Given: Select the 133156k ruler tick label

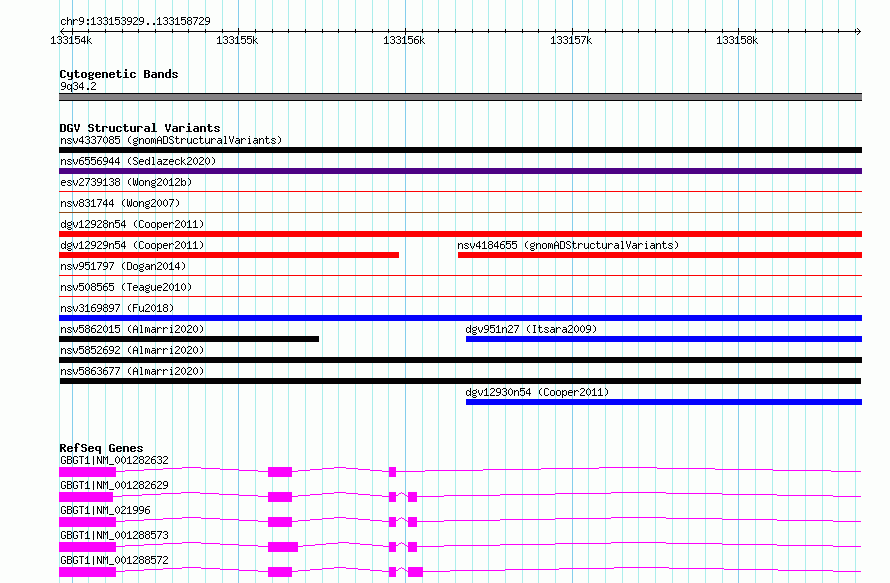Looking at the screenshot, I should coord(404,40).
